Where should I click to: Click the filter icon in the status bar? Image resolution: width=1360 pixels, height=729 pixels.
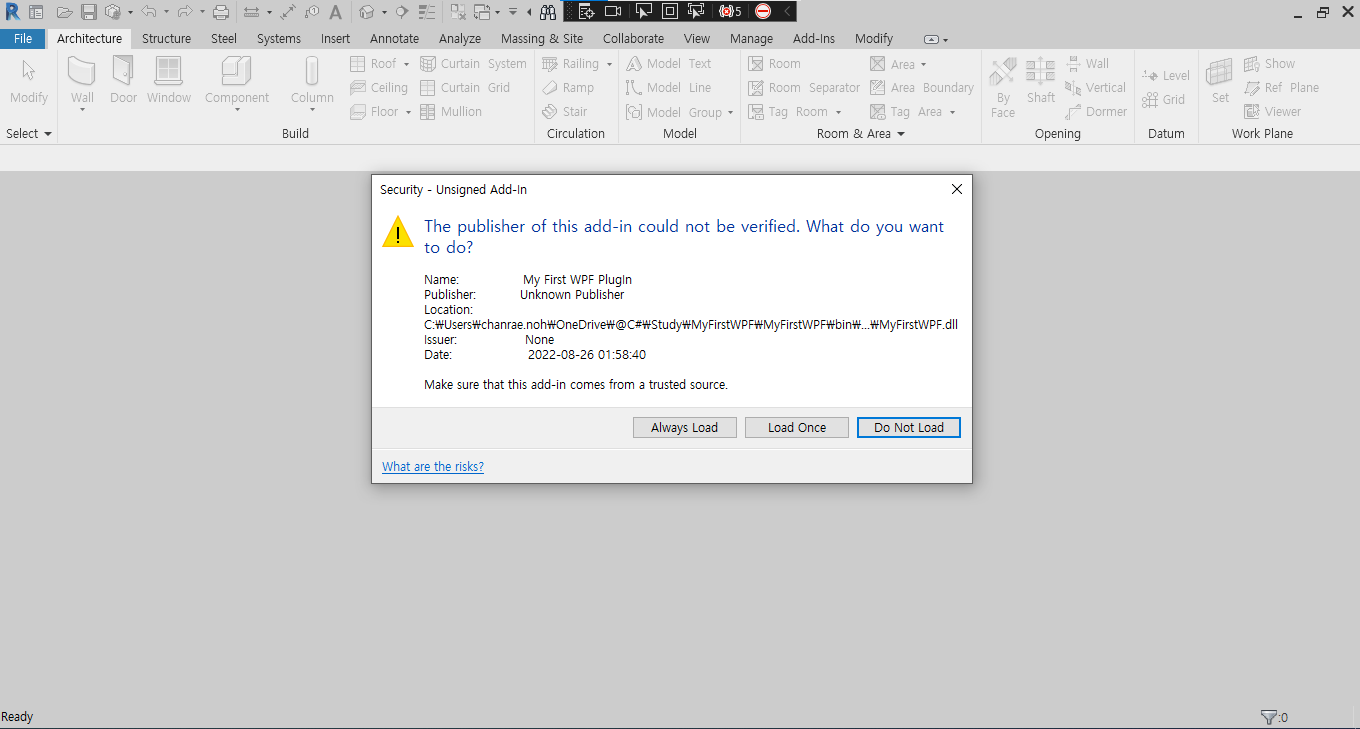click(1269, 717)
